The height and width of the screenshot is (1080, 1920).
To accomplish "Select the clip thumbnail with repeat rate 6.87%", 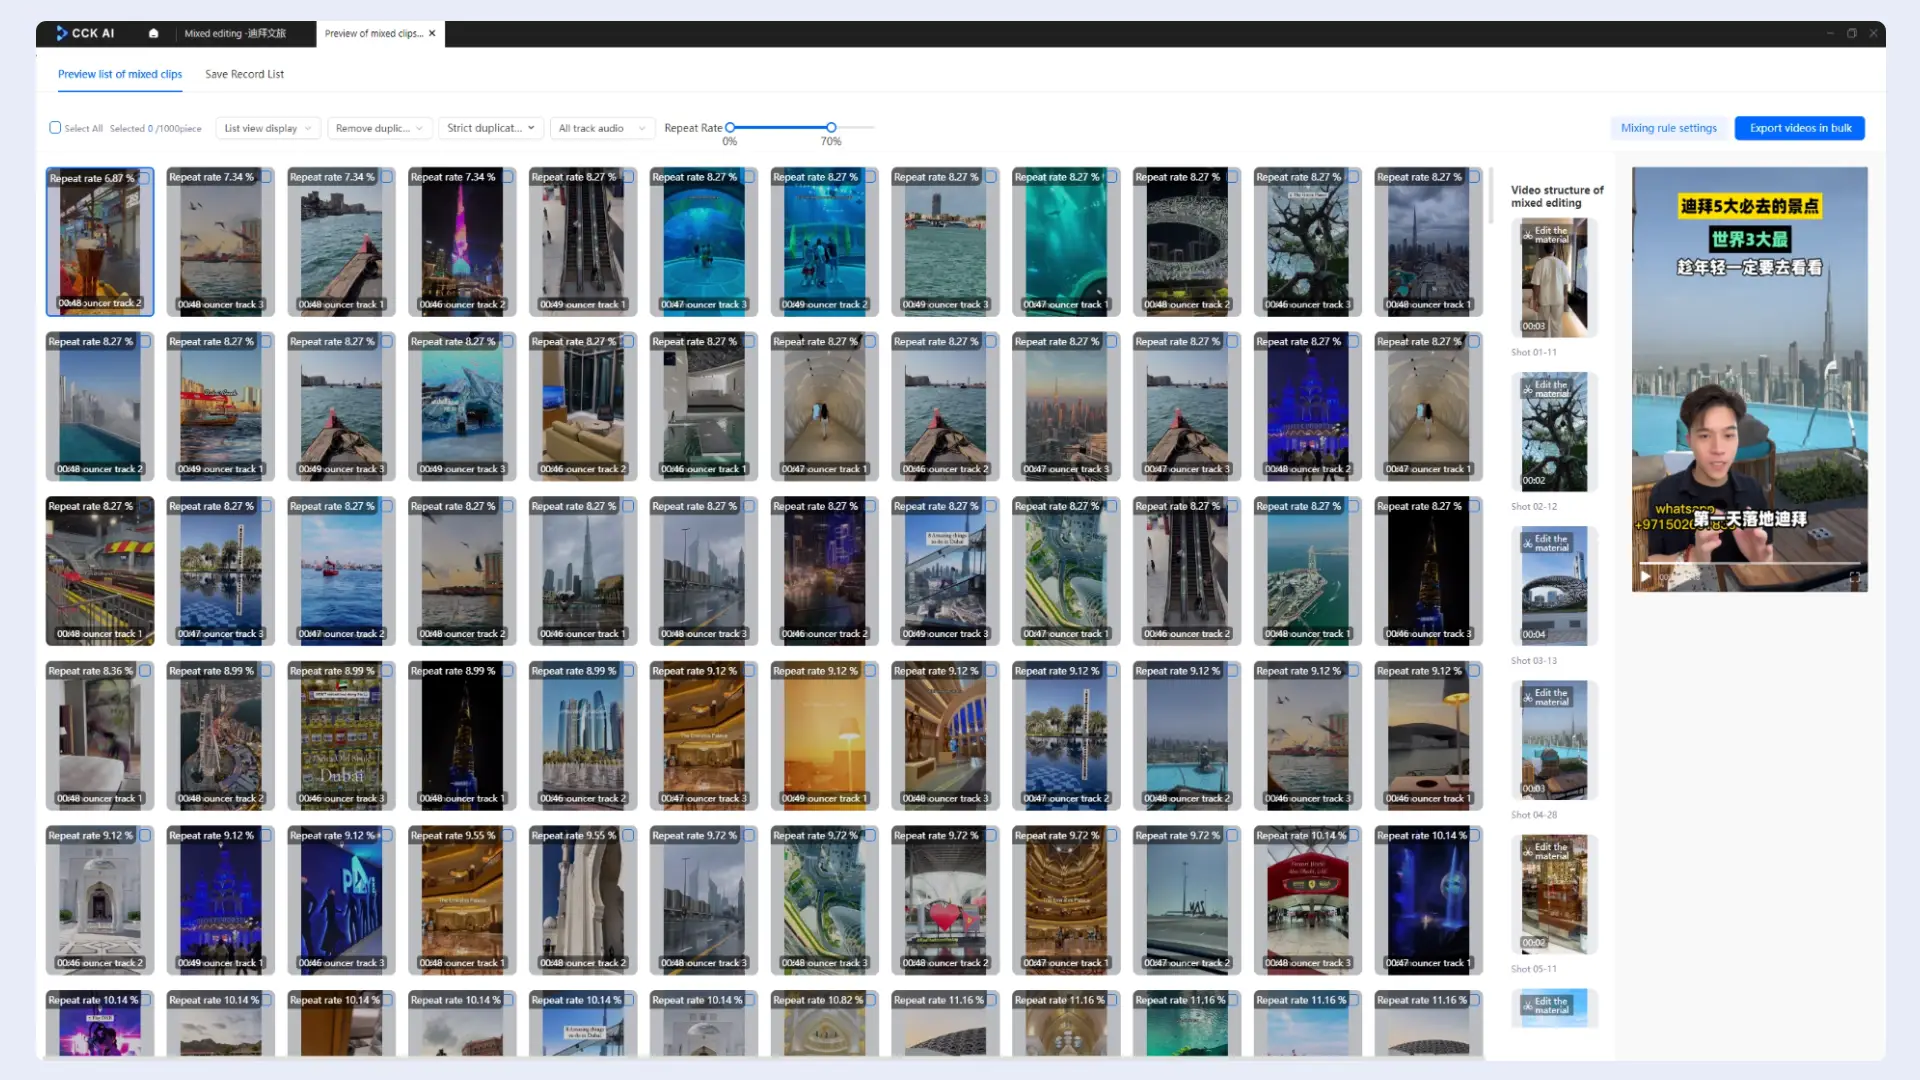I will (x=100, y=242).
